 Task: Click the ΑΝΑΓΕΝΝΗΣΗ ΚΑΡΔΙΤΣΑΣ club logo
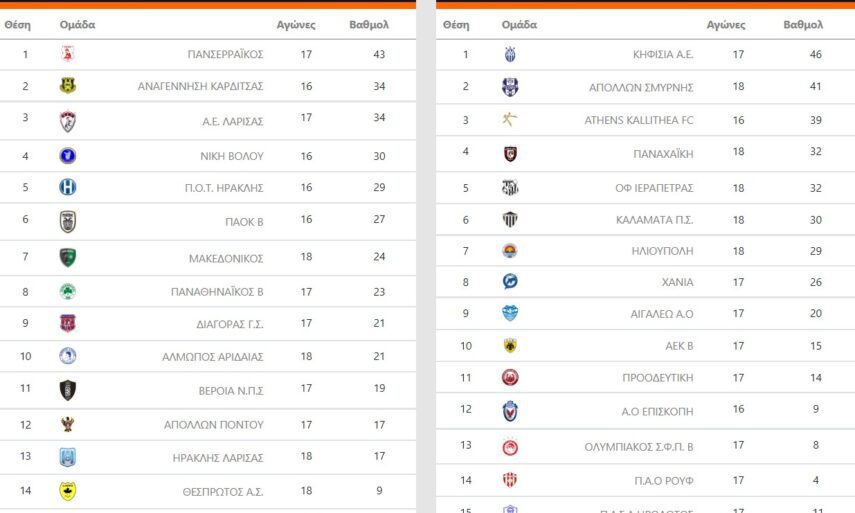tap(67, 86)
